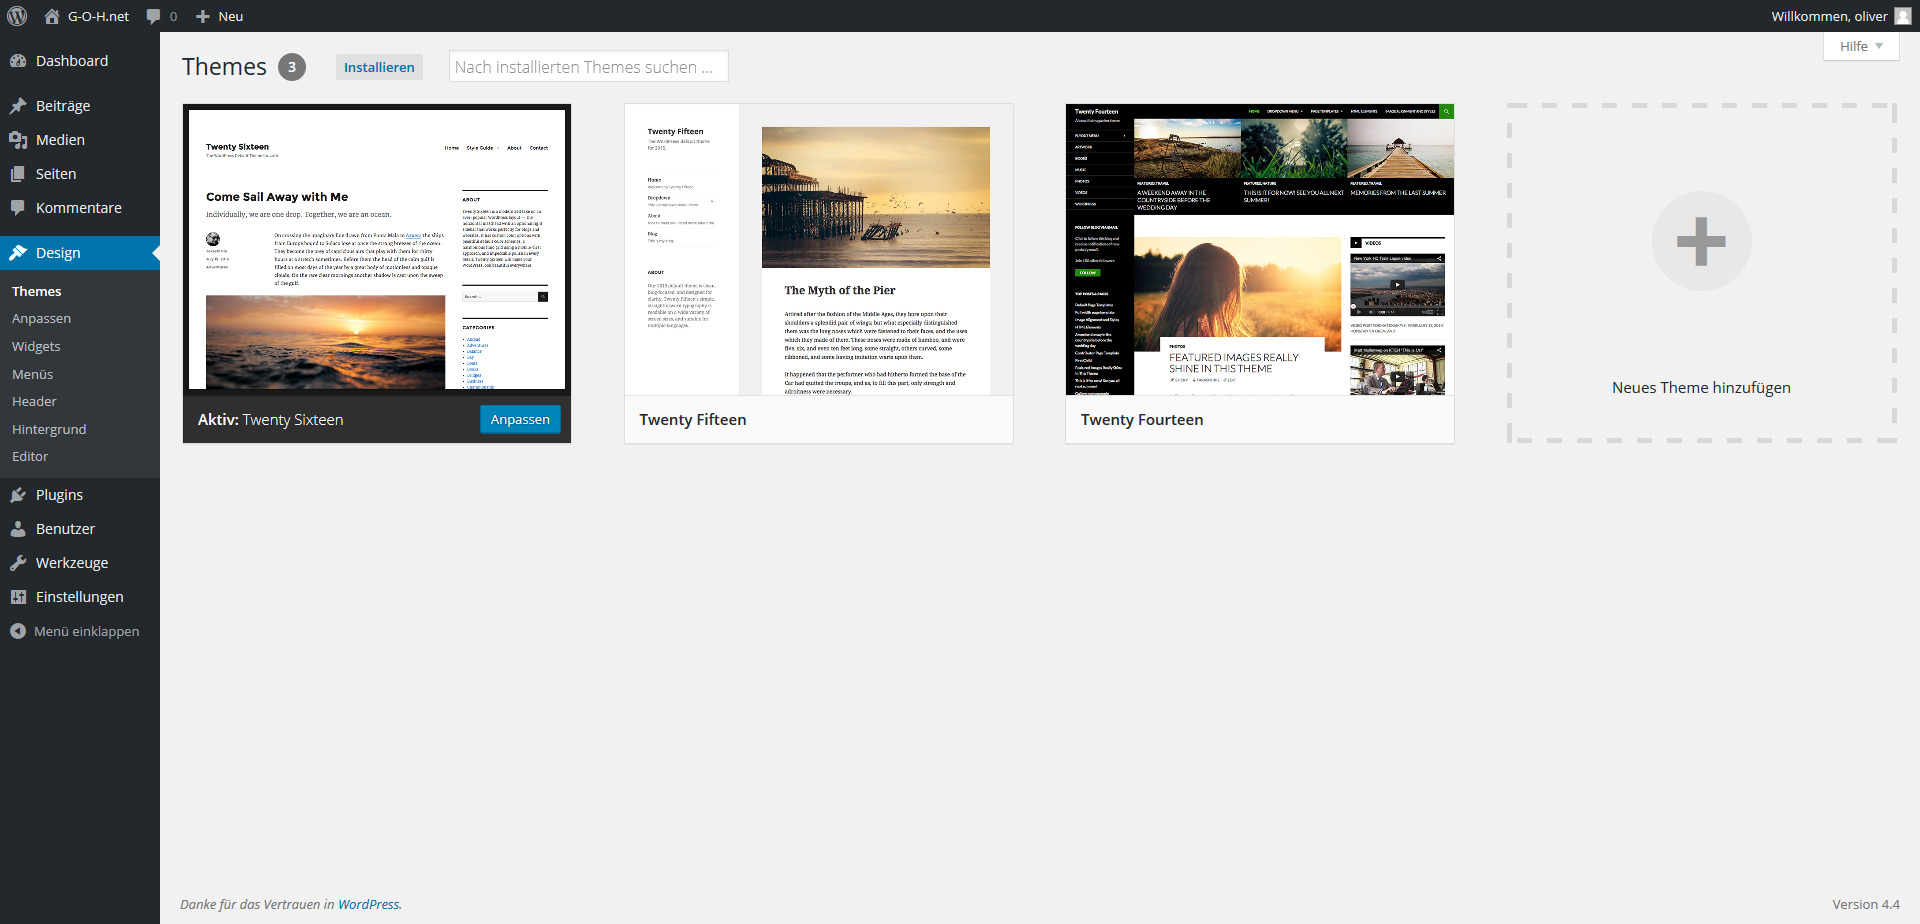
Task: Select the Twenty Fifteen theme screenshot
Action: (819, 249)
